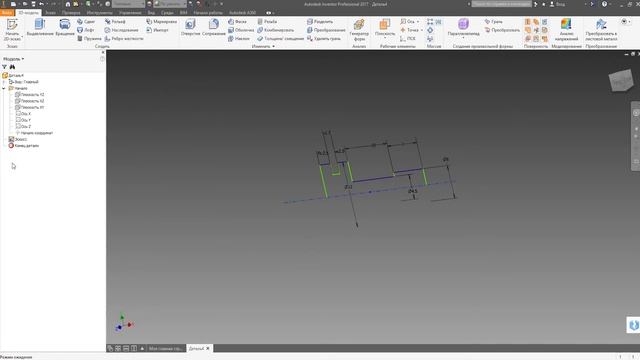
Task: Click the Маркировка (Decal) tool
Action: click(162, 22)
